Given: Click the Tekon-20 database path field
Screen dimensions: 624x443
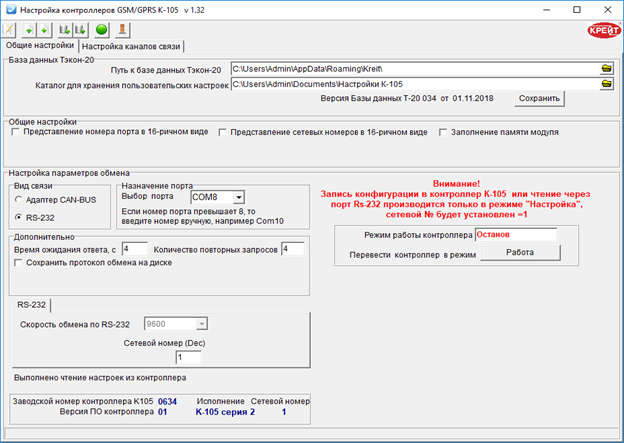Looking at the screenshot, I should pos(415,69).
